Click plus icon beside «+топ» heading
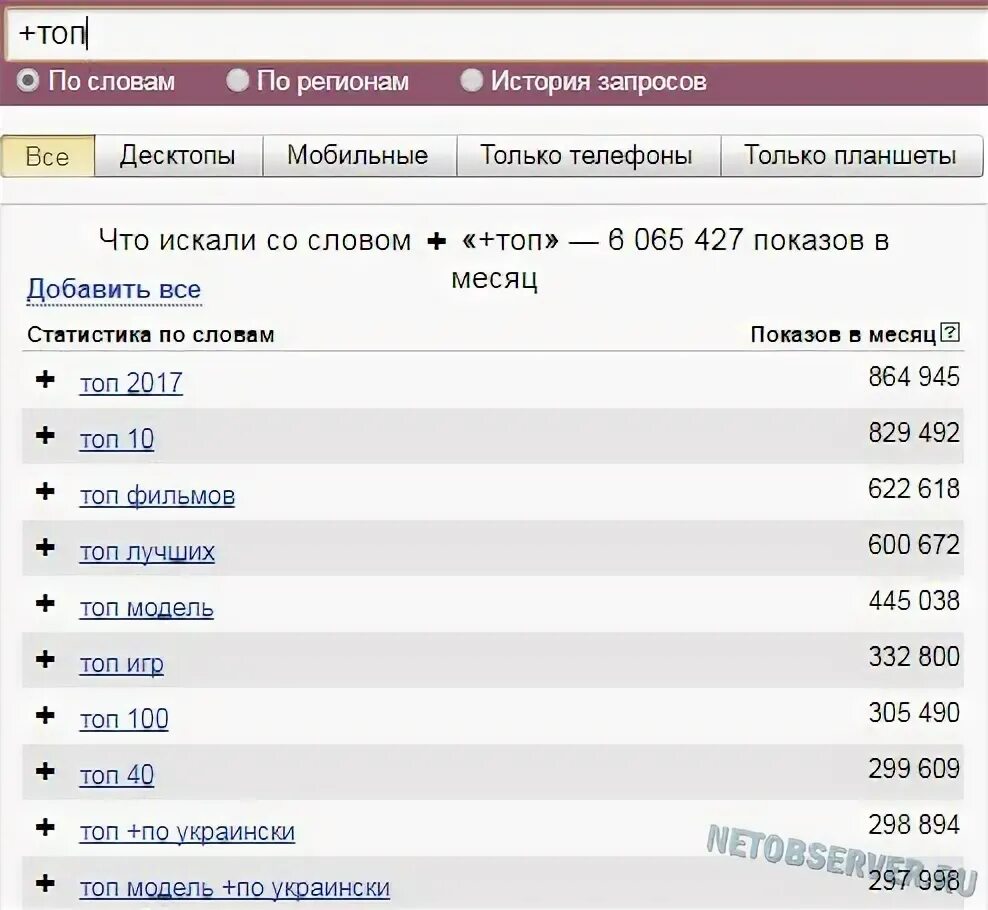 436,241
